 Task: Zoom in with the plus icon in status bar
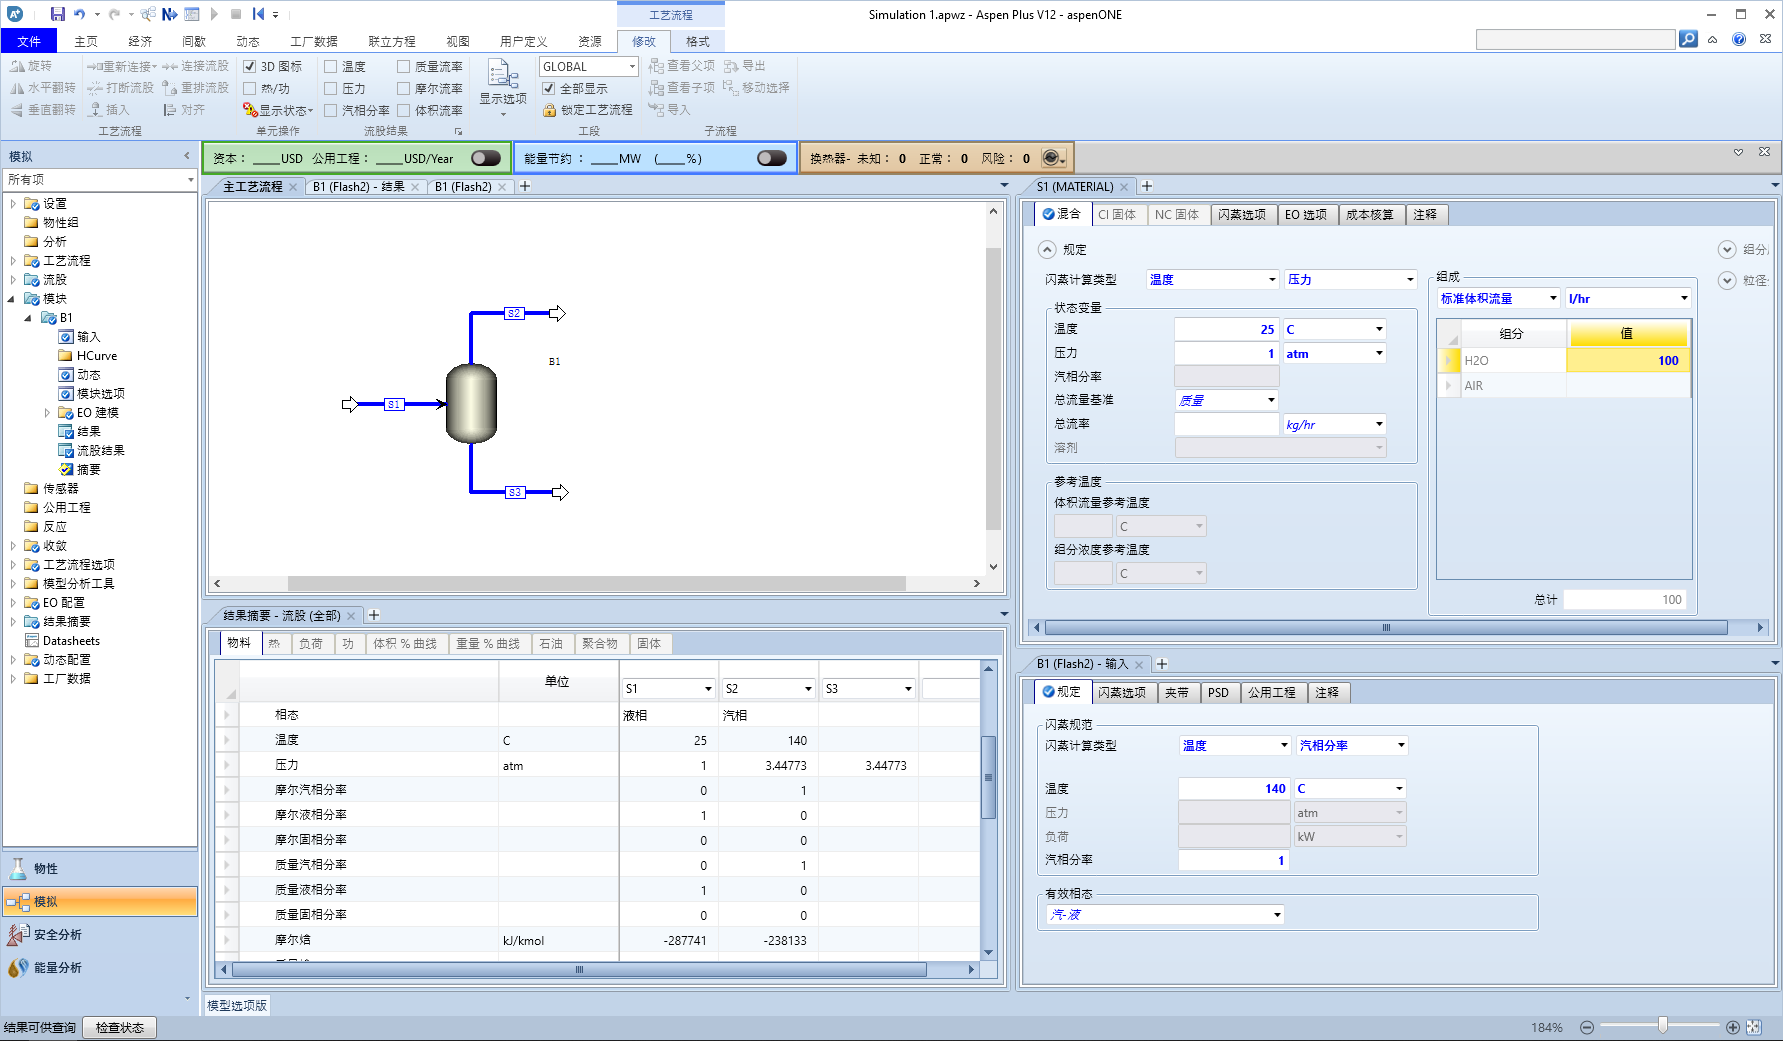[1732, 1027]
